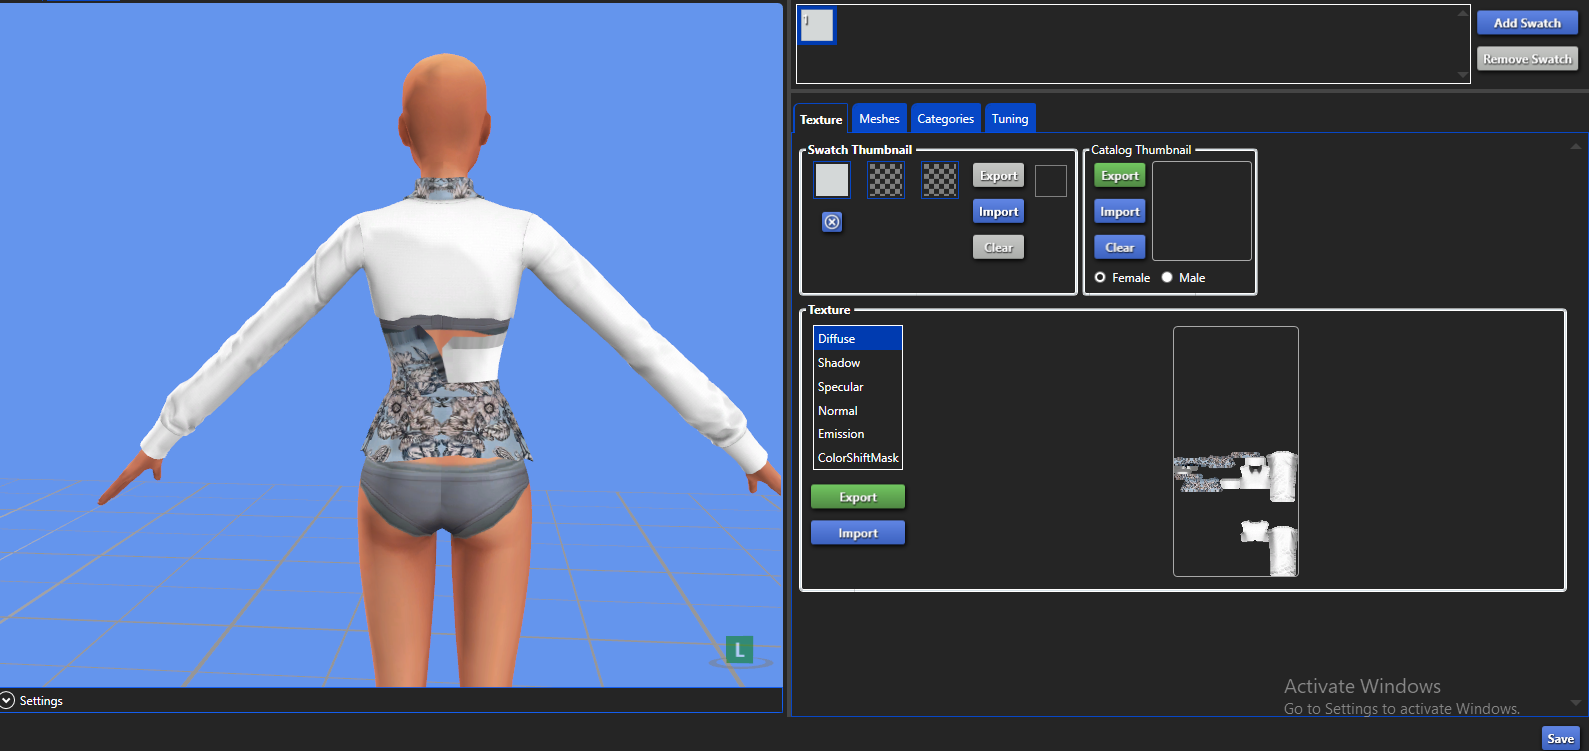This screenshot has height=751, width=1589.
Task: Click the swatch thumbnail preview box
Action: (x=1051, y=181)
